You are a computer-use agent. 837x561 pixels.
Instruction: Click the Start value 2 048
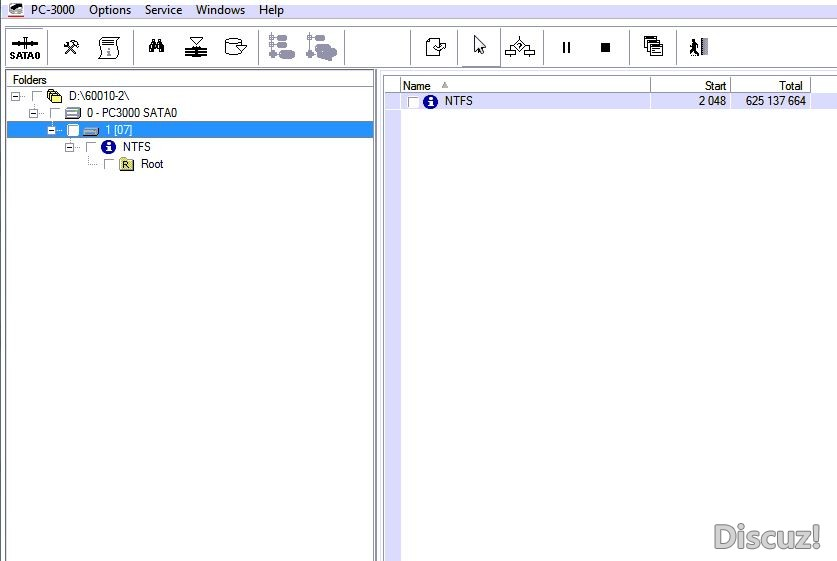(712, 101)
